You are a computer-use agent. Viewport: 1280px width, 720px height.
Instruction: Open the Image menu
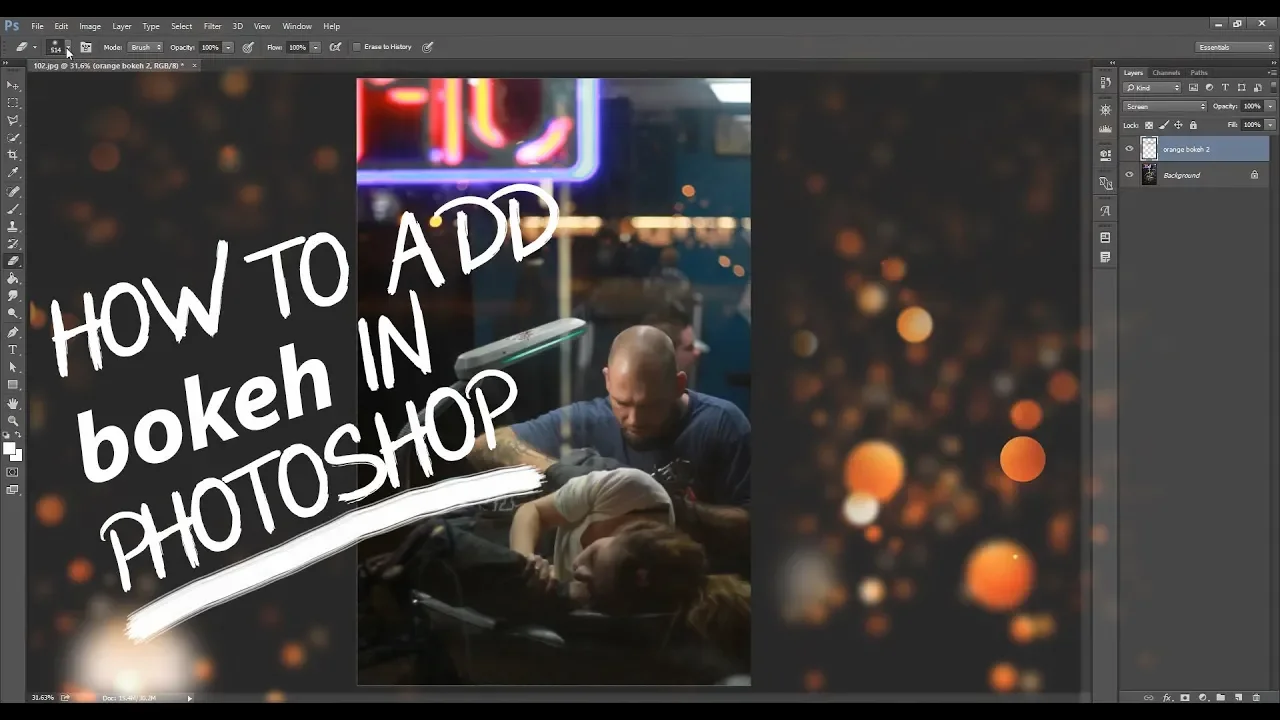point(90,26)
